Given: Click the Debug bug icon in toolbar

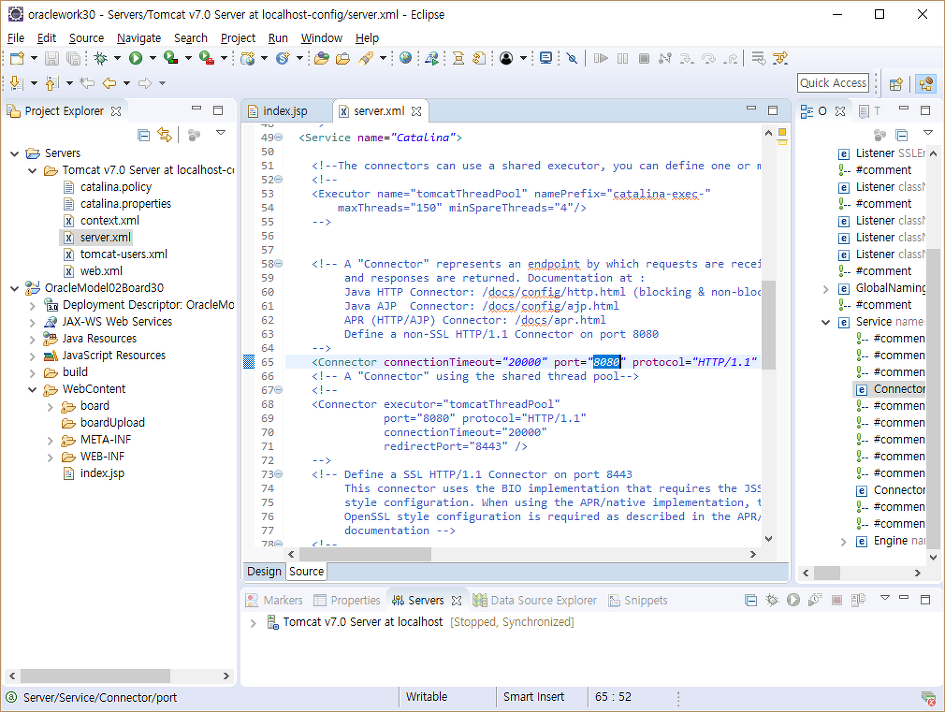Looking at the screenshot, I should pyautogui.click(x=101, y=58).
